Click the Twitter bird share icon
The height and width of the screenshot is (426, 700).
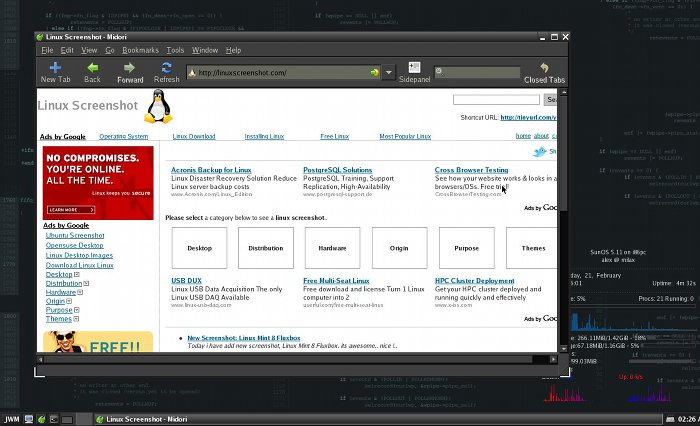coord(539,152)
